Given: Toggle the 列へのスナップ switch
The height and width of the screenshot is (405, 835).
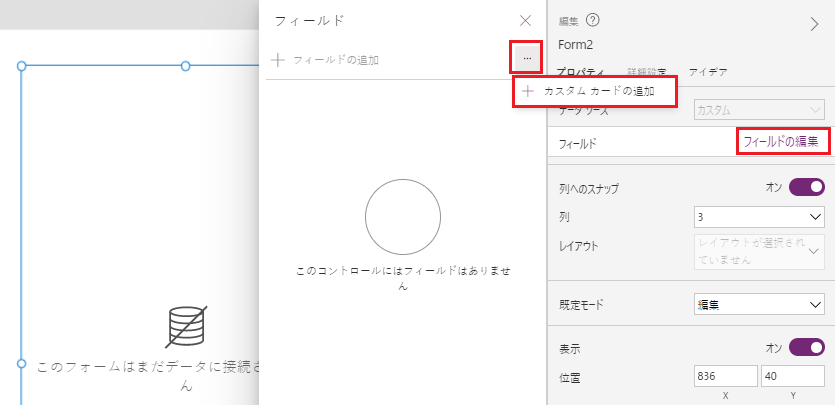Looking at the screenshot, I should click(x=807, y=187).
